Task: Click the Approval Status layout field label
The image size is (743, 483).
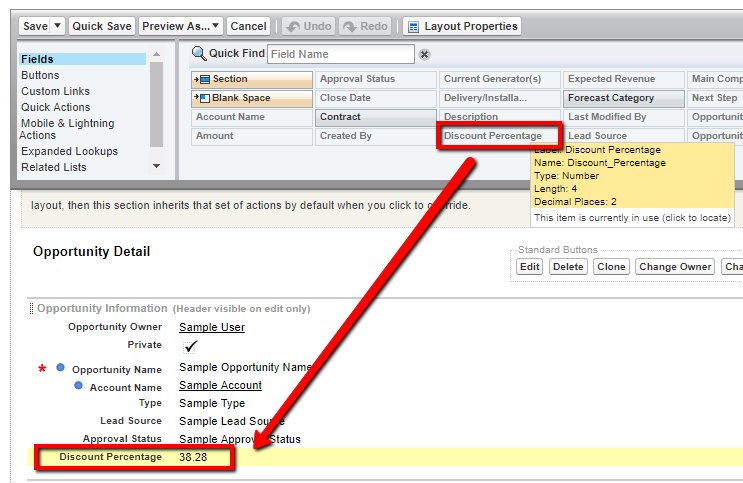Action: coord(122,439)
